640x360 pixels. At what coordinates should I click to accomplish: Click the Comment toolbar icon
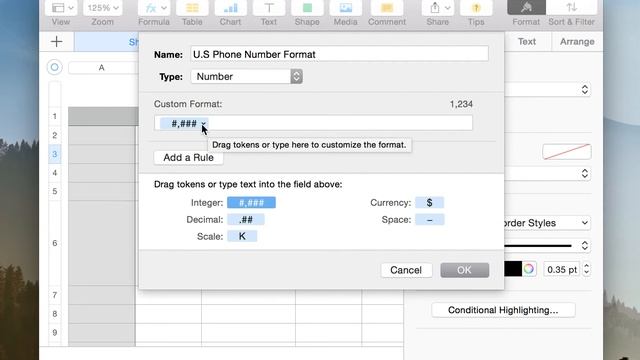point(387,8)
